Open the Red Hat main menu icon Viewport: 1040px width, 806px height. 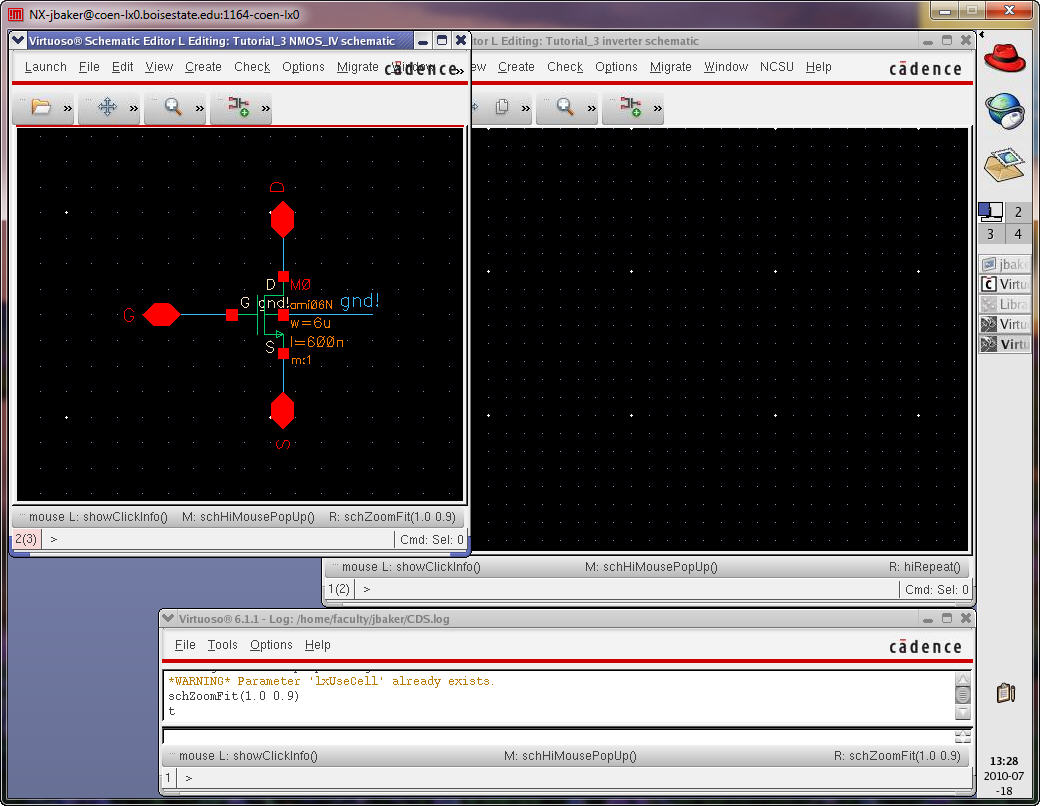pos(1004,56)
